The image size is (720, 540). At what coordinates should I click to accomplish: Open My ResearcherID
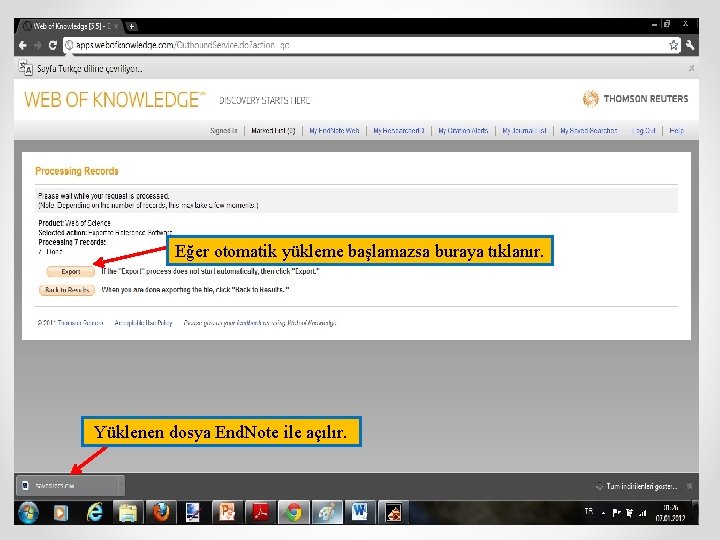(x=399, y=130)
